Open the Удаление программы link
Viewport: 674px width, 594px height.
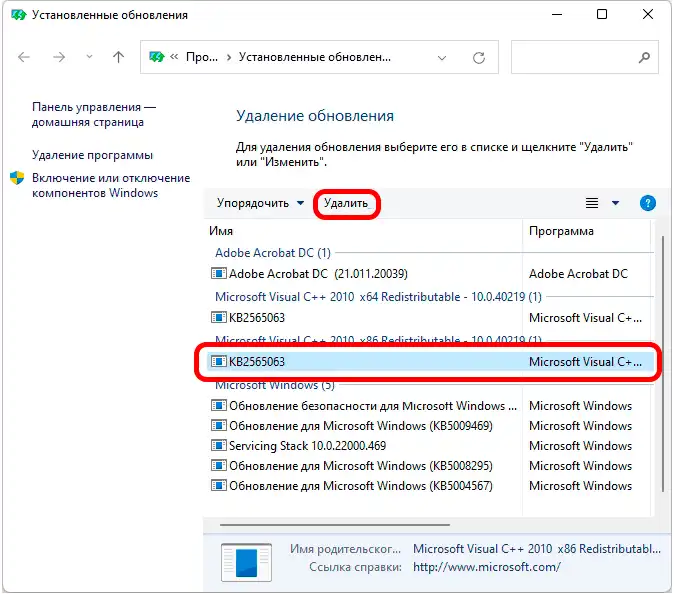click(92, 155)
